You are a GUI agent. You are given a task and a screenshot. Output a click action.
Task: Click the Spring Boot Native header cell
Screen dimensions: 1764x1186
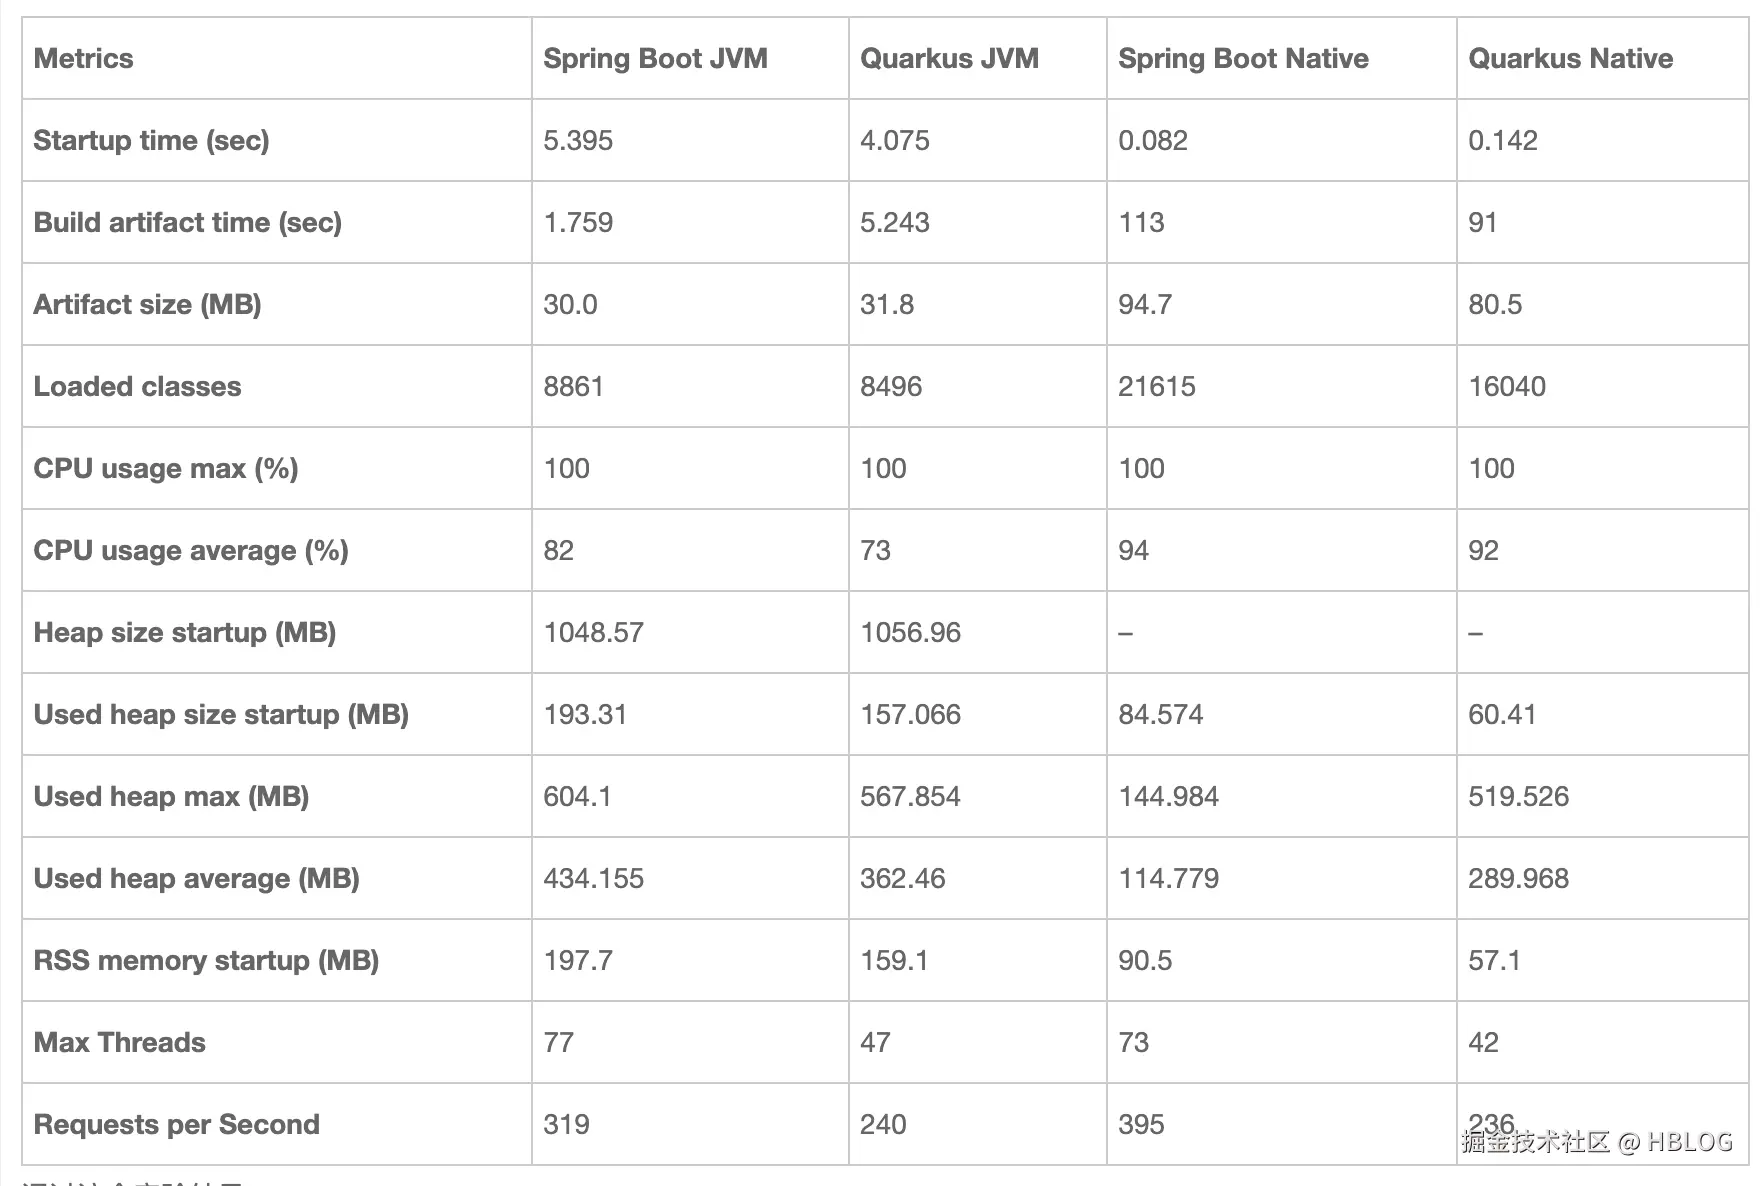tap(1243, 59)
